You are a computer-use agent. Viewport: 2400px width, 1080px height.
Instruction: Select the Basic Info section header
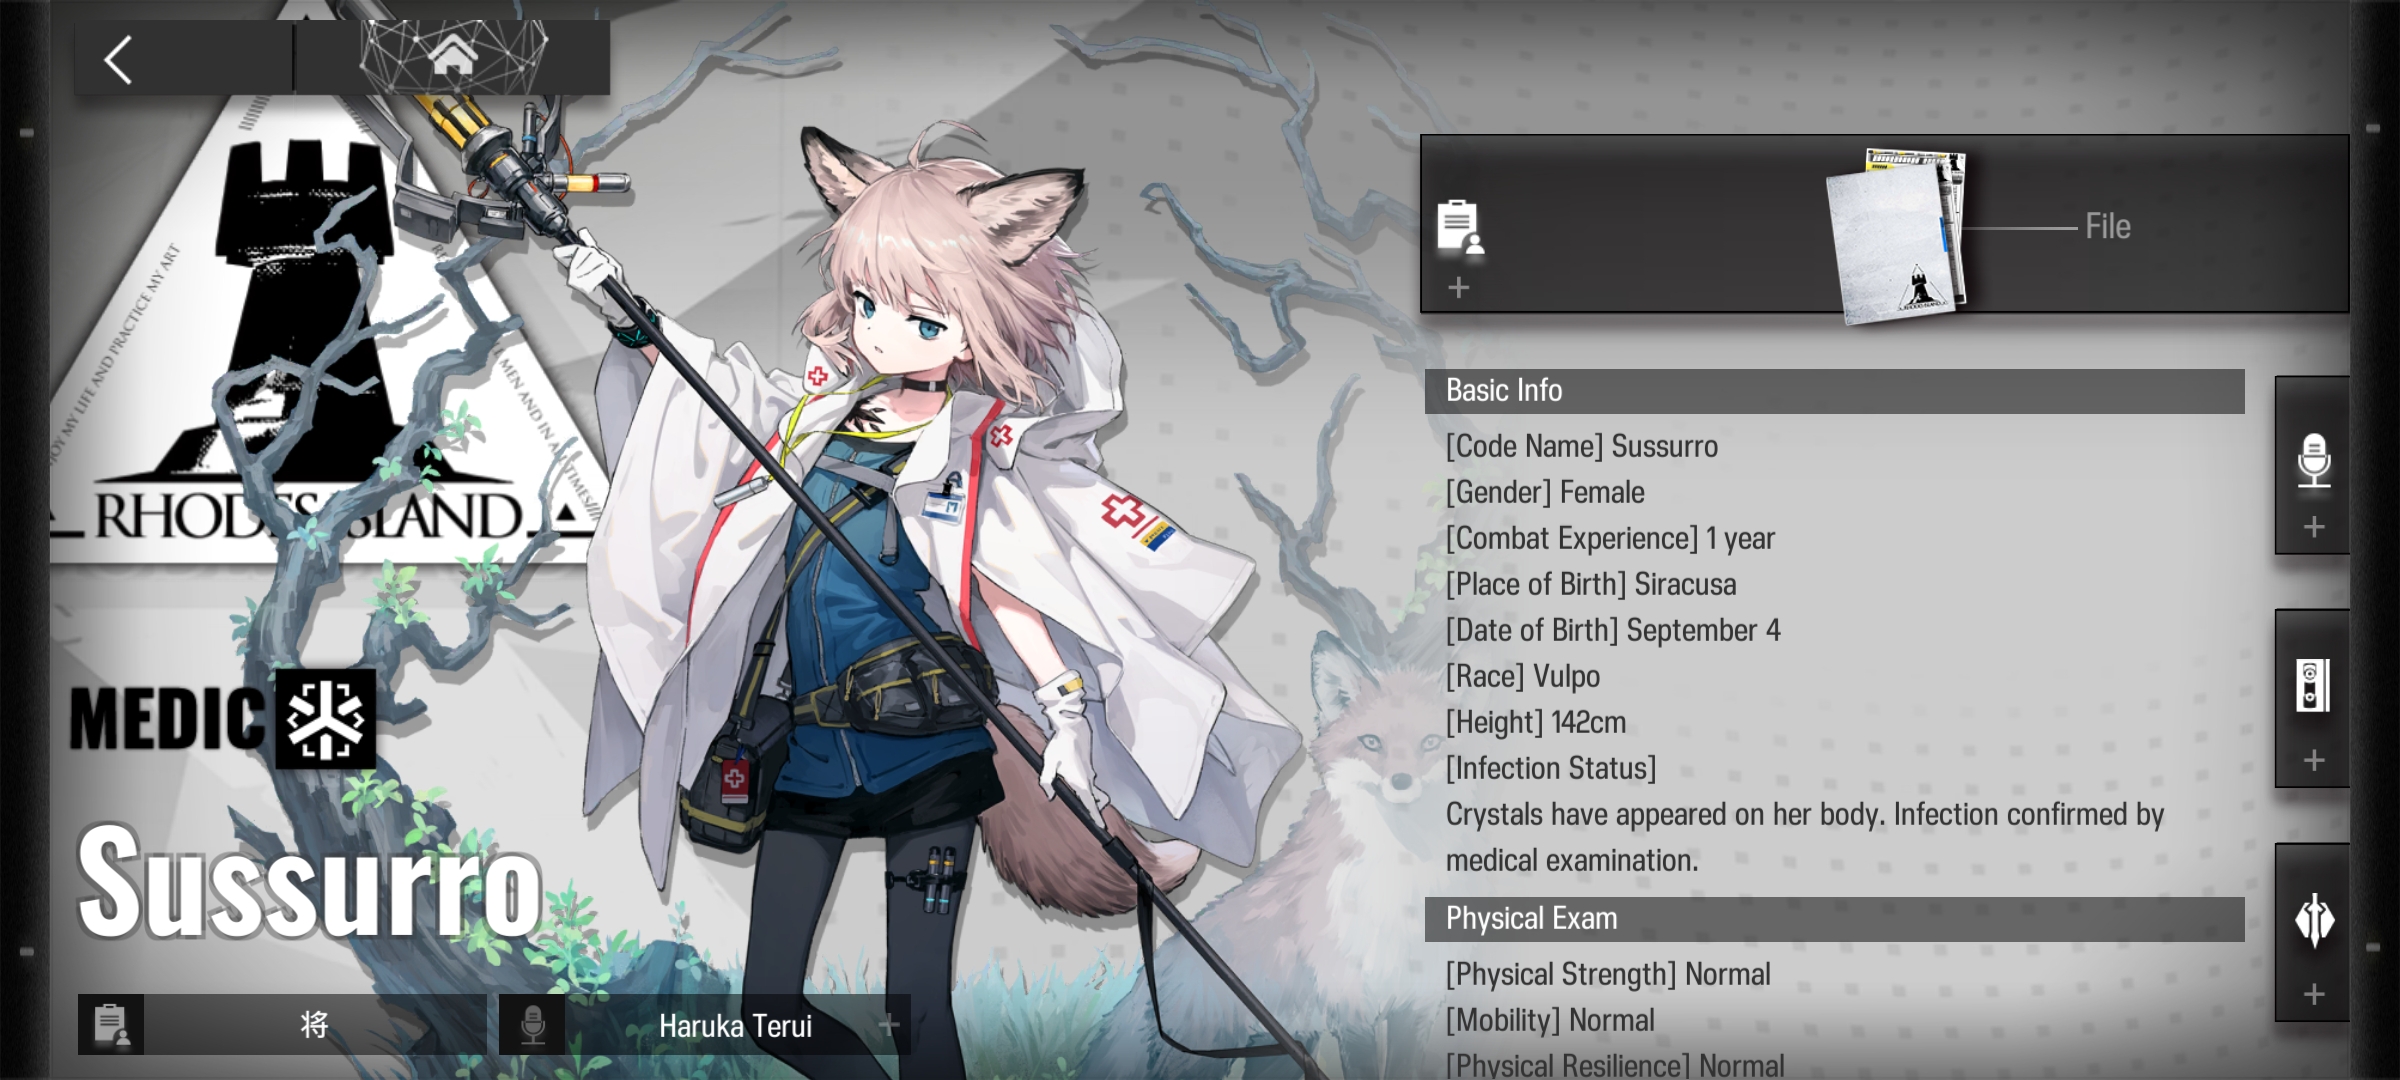[x=1834, y=391]
